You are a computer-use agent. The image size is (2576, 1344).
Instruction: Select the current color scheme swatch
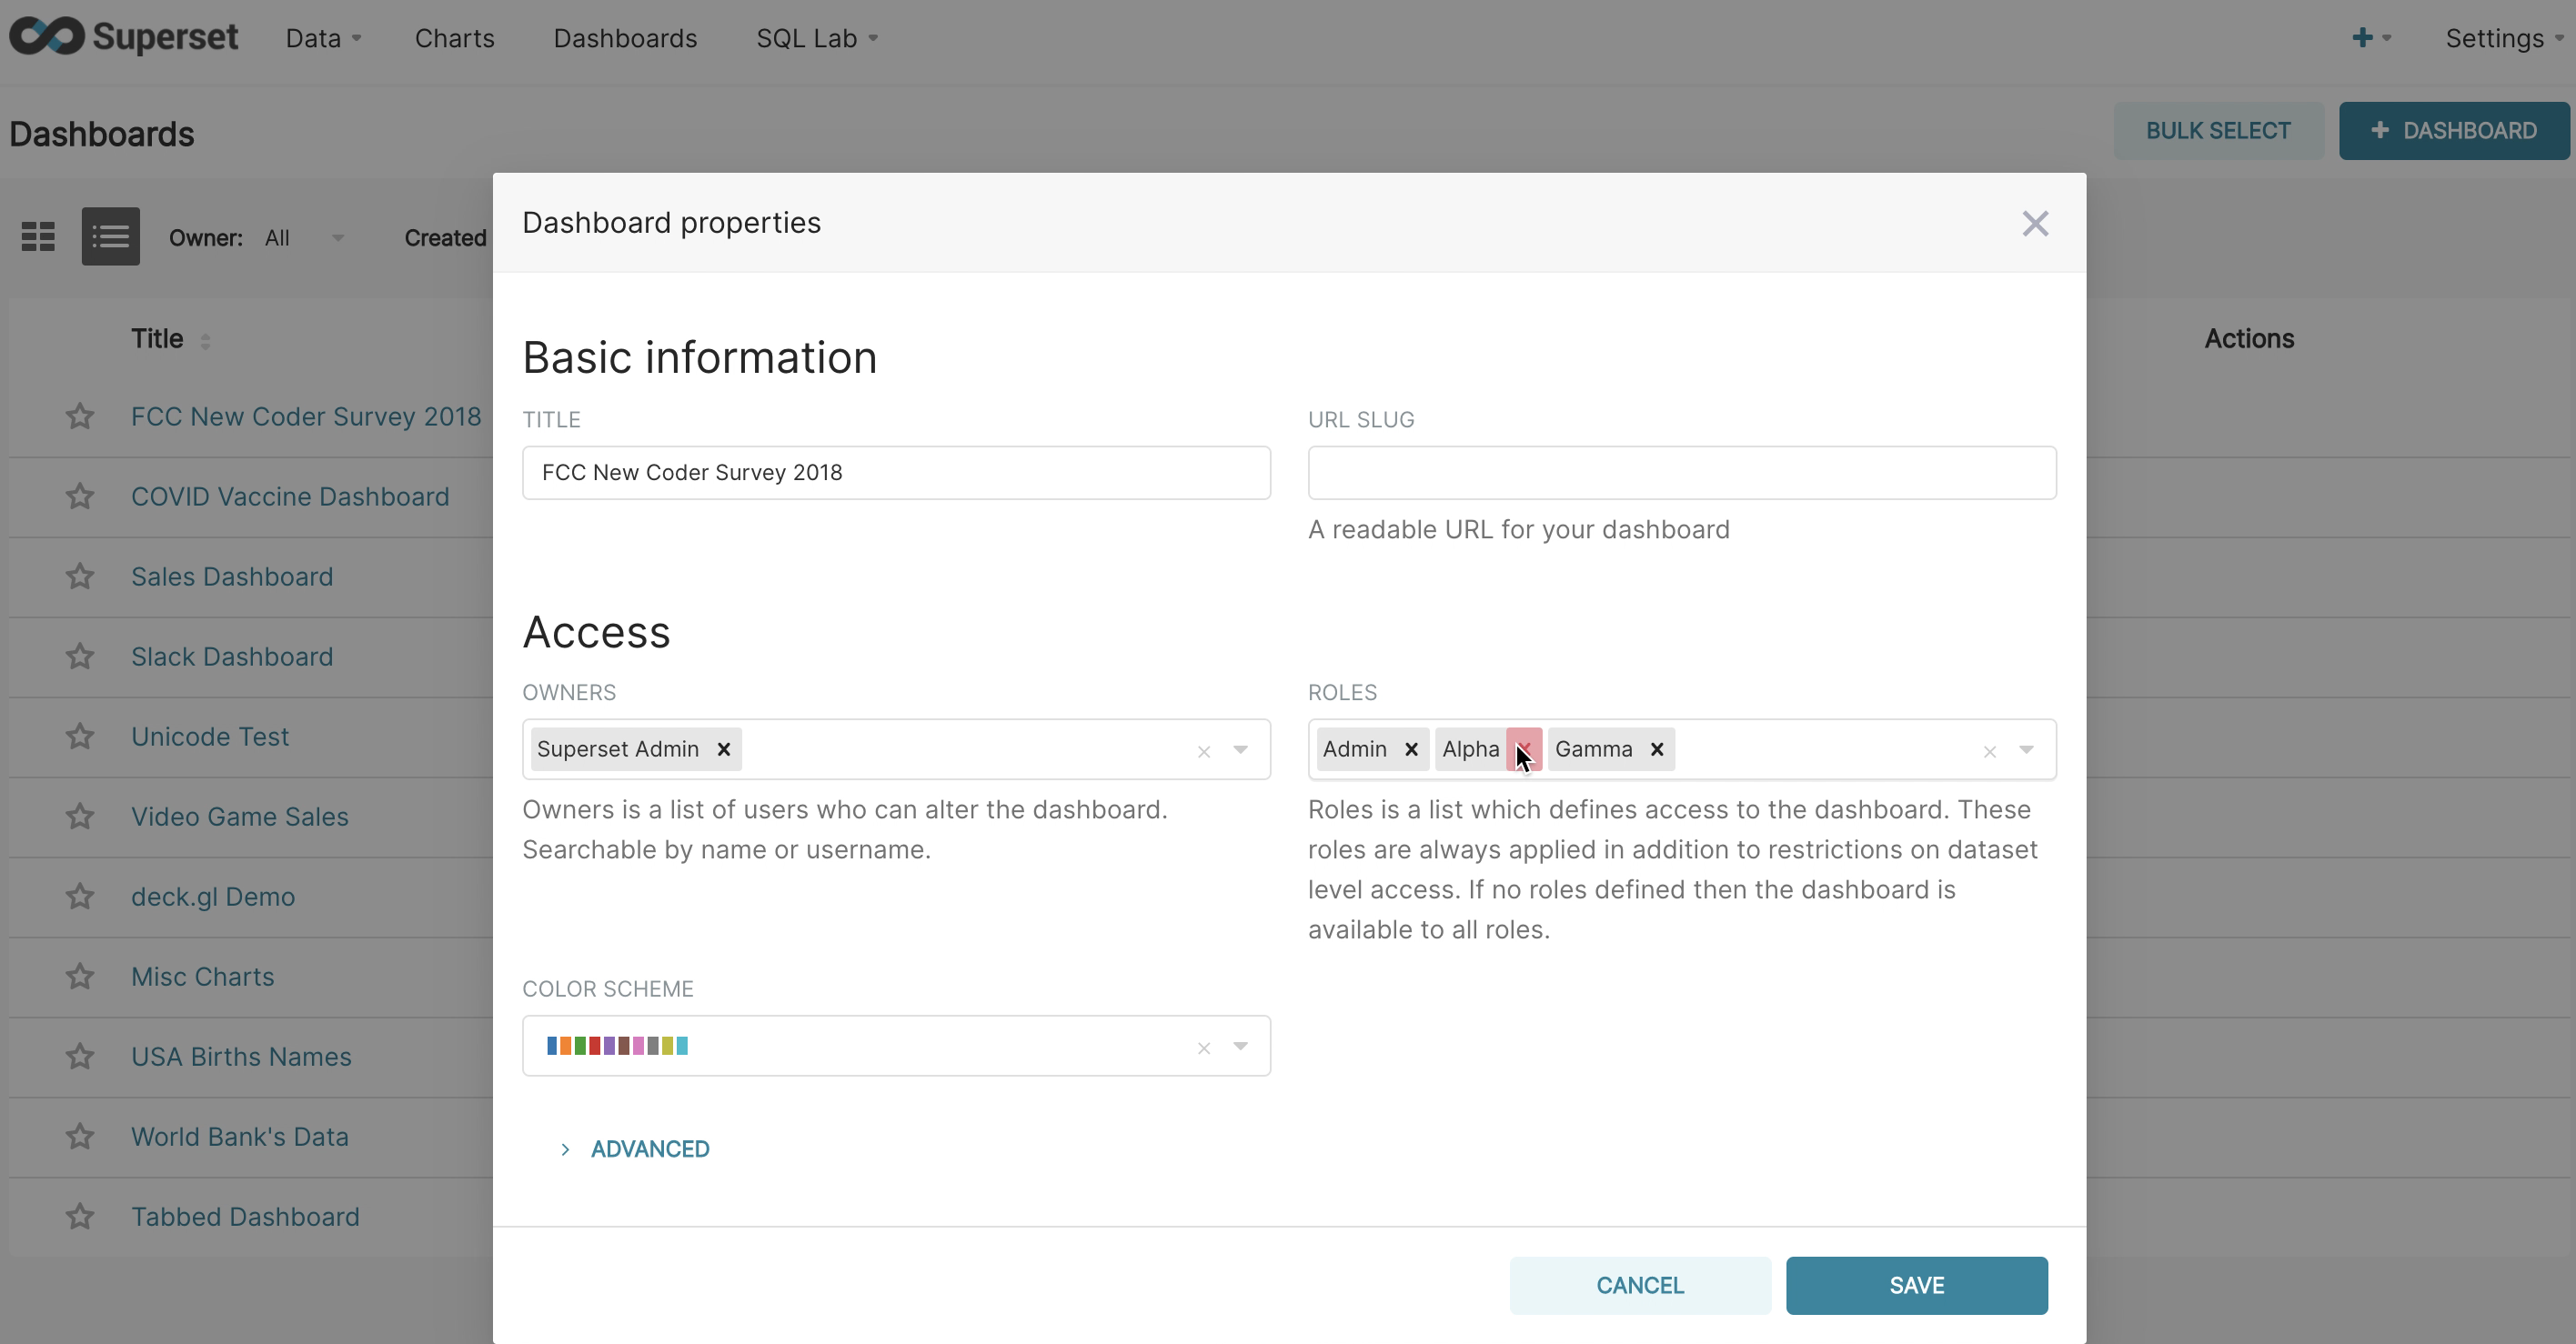[616, 1045]
